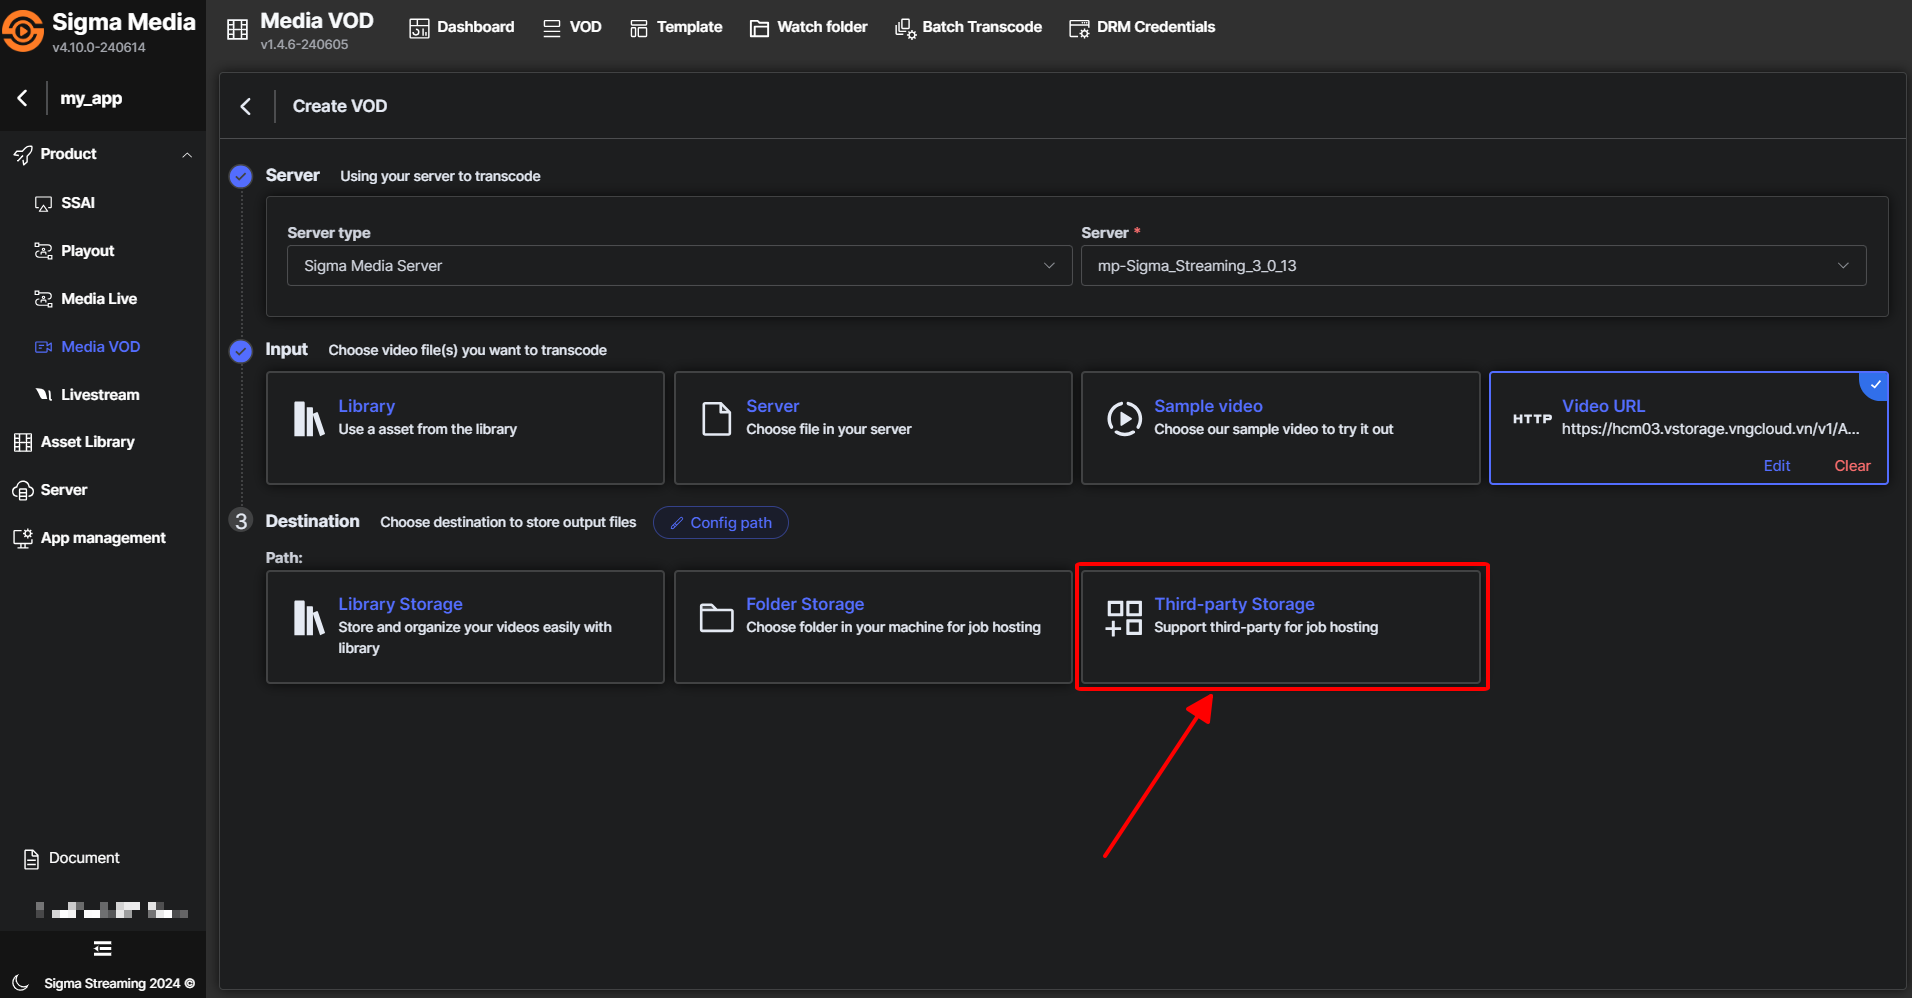Go back using Create VOD arrow
The image size is (1912, 998).
tap(246, 106)
